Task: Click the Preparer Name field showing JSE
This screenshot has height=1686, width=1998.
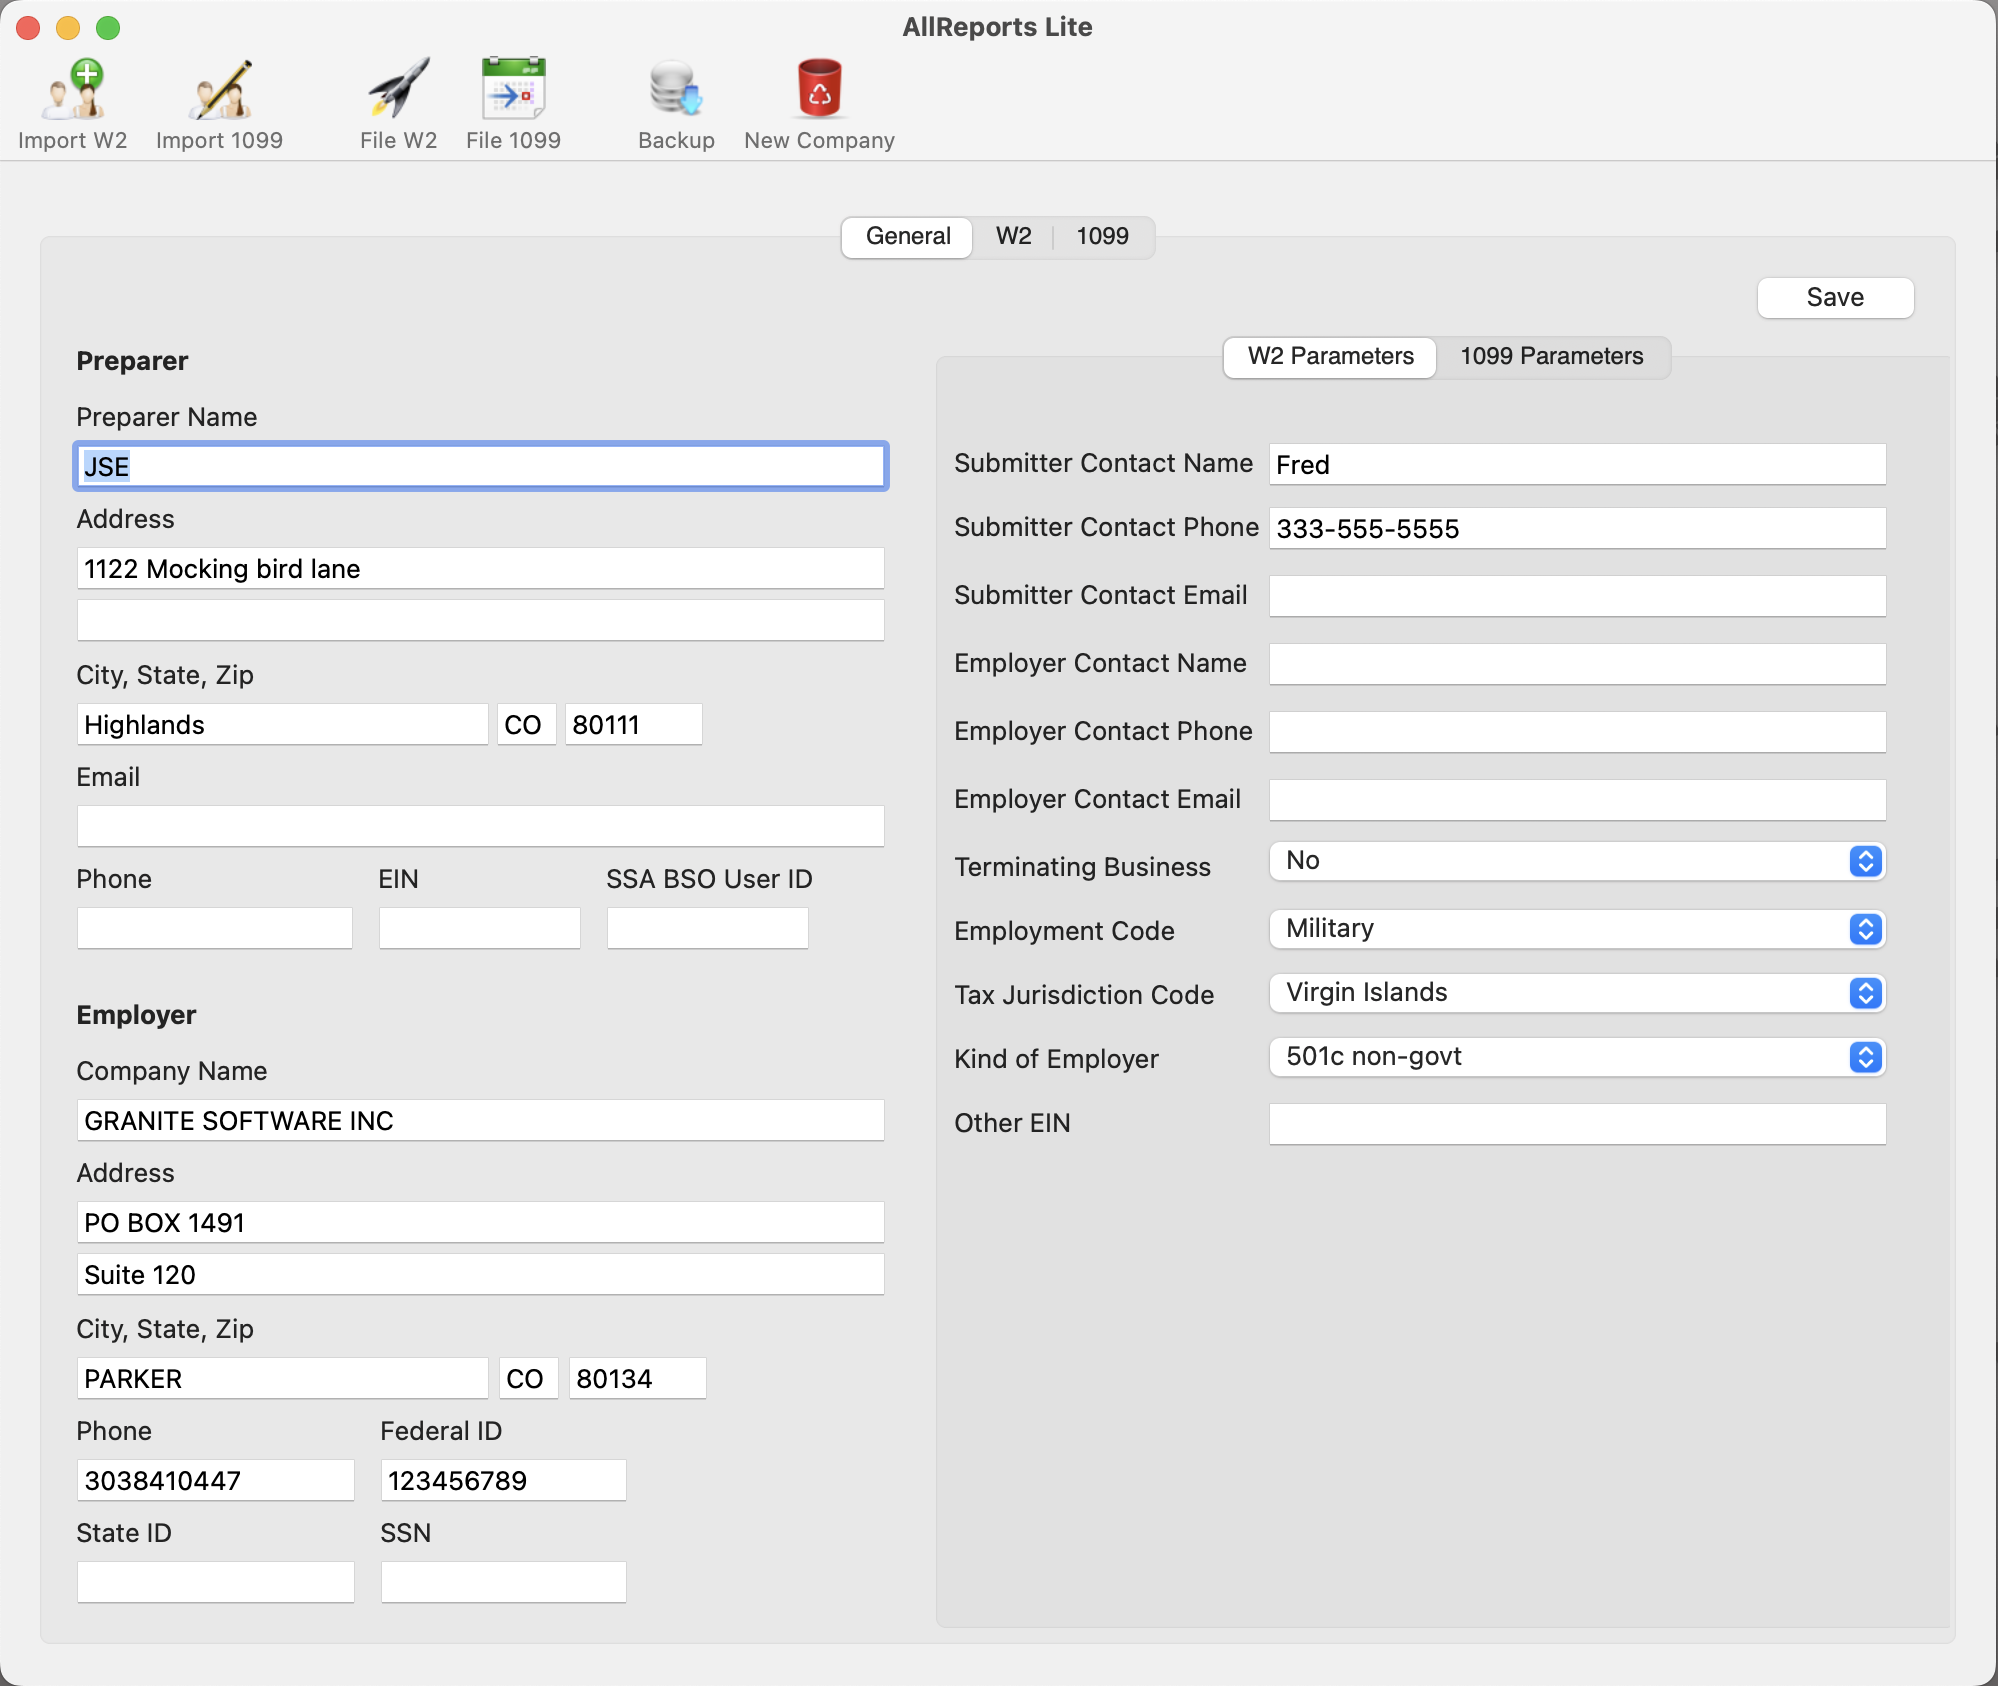Action: pyautogui.click(x=480, y=466)
